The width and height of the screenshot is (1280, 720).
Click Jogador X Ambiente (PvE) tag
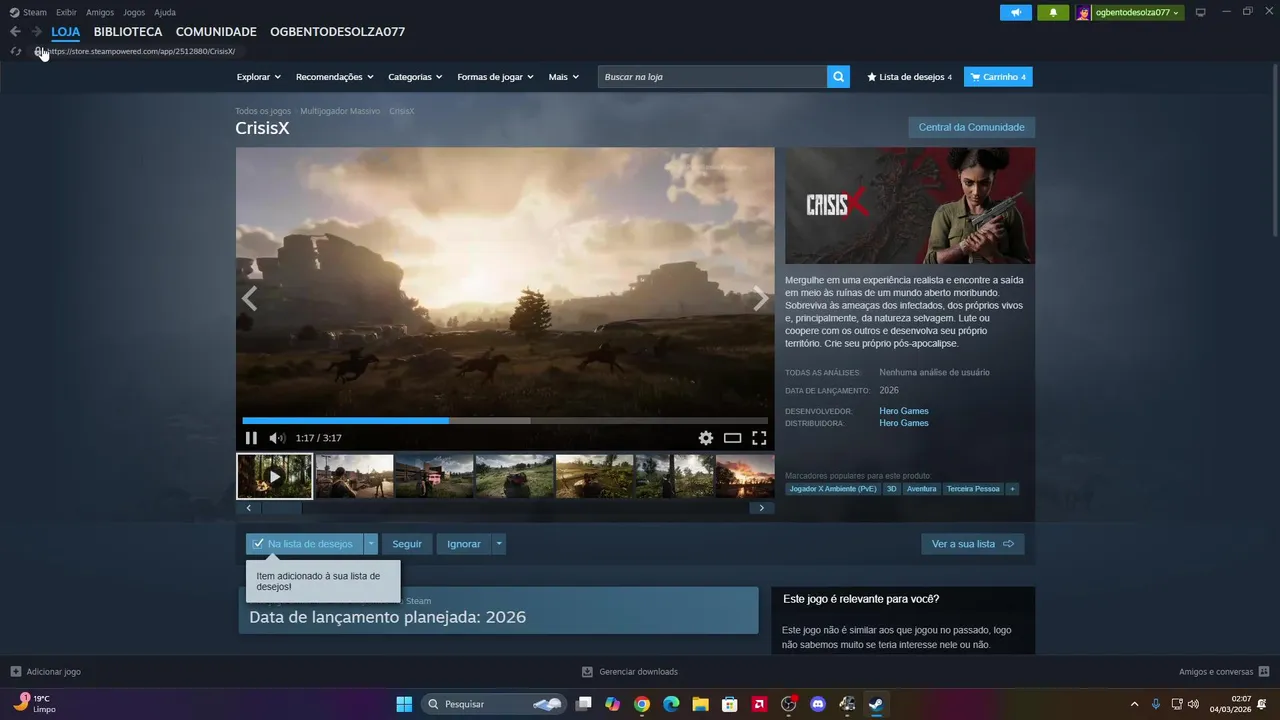click(833, 489)
